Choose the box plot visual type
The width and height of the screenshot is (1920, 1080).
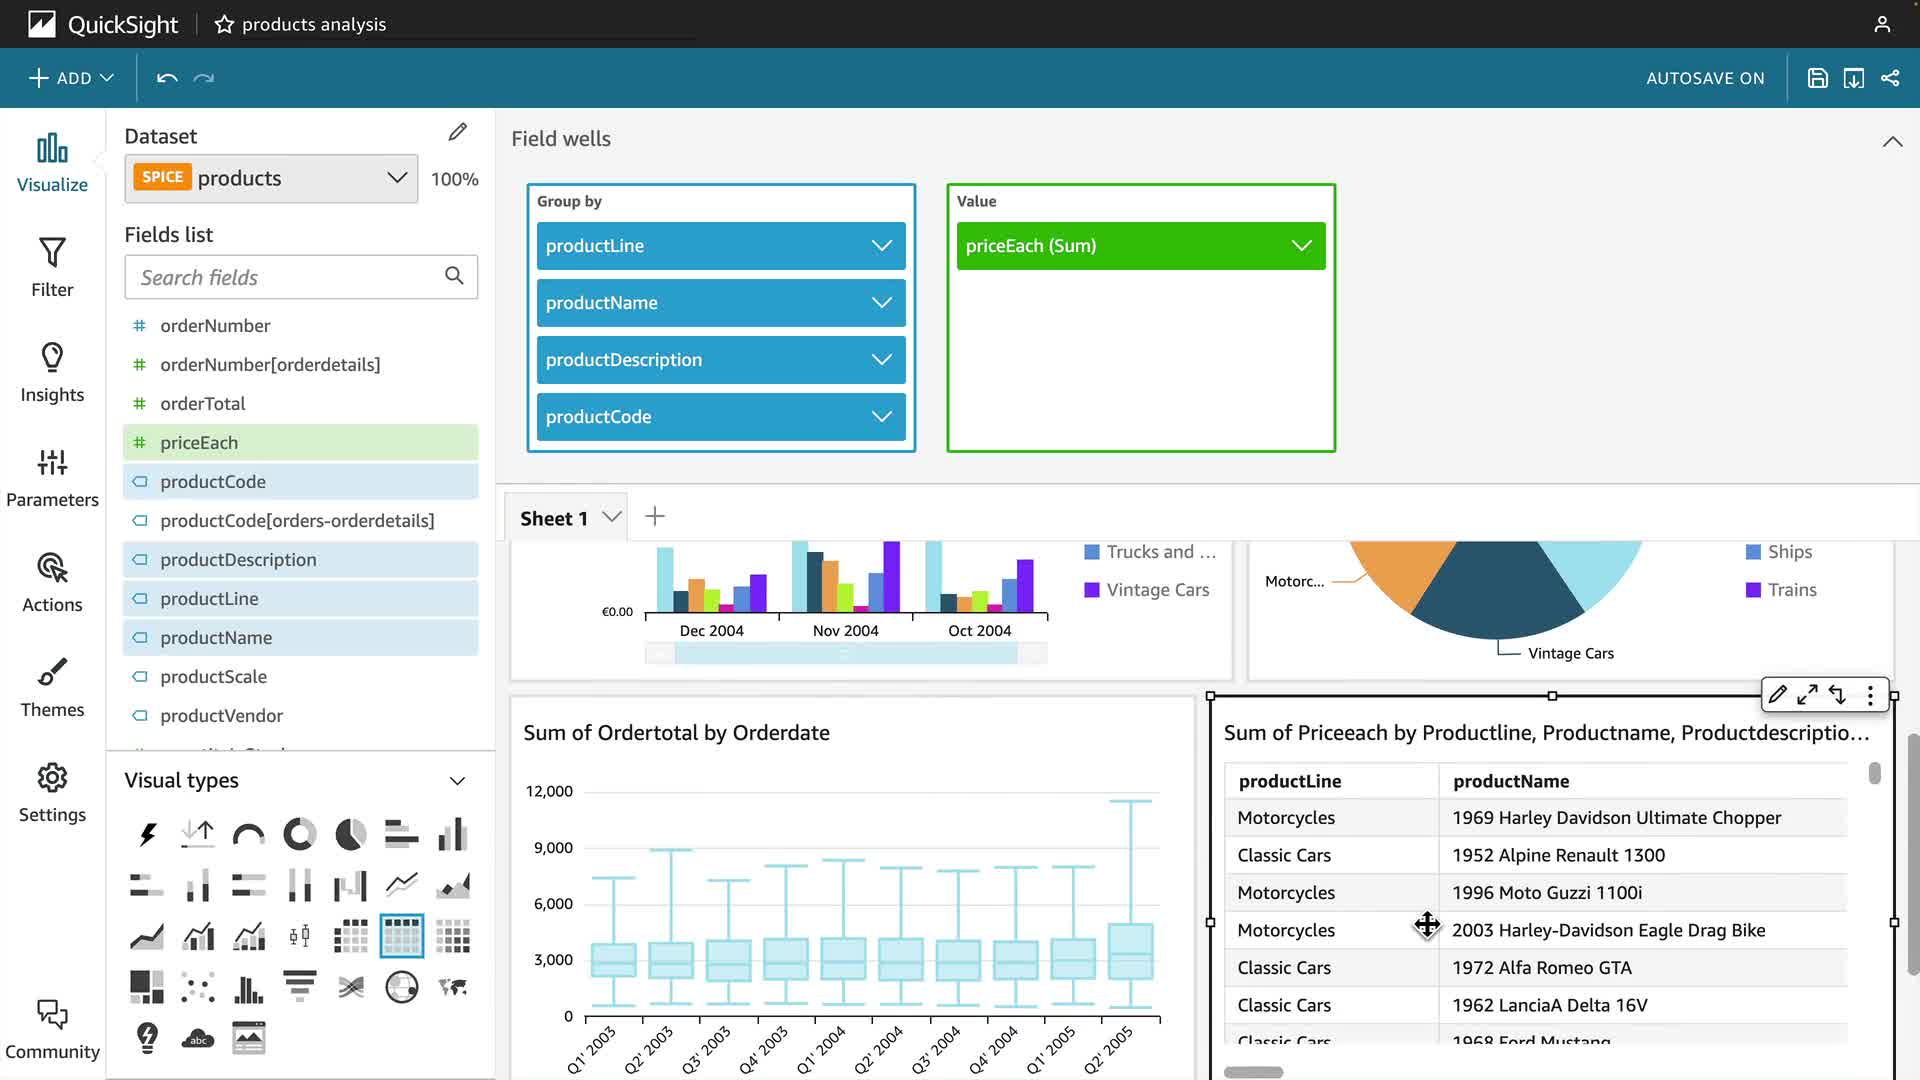[x=299, y=936]
